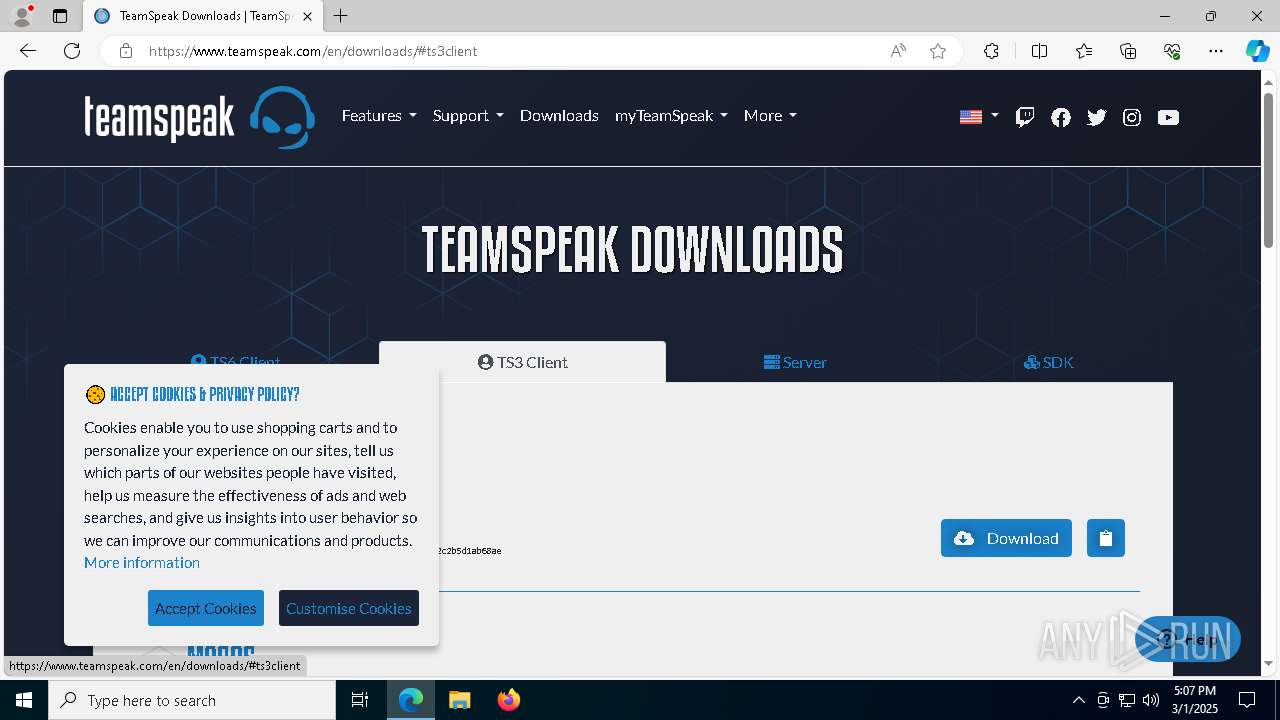The image size is (1280, 720).
Task: Expand the myTeamSpeak dropdown
Action: pos(671,116)
